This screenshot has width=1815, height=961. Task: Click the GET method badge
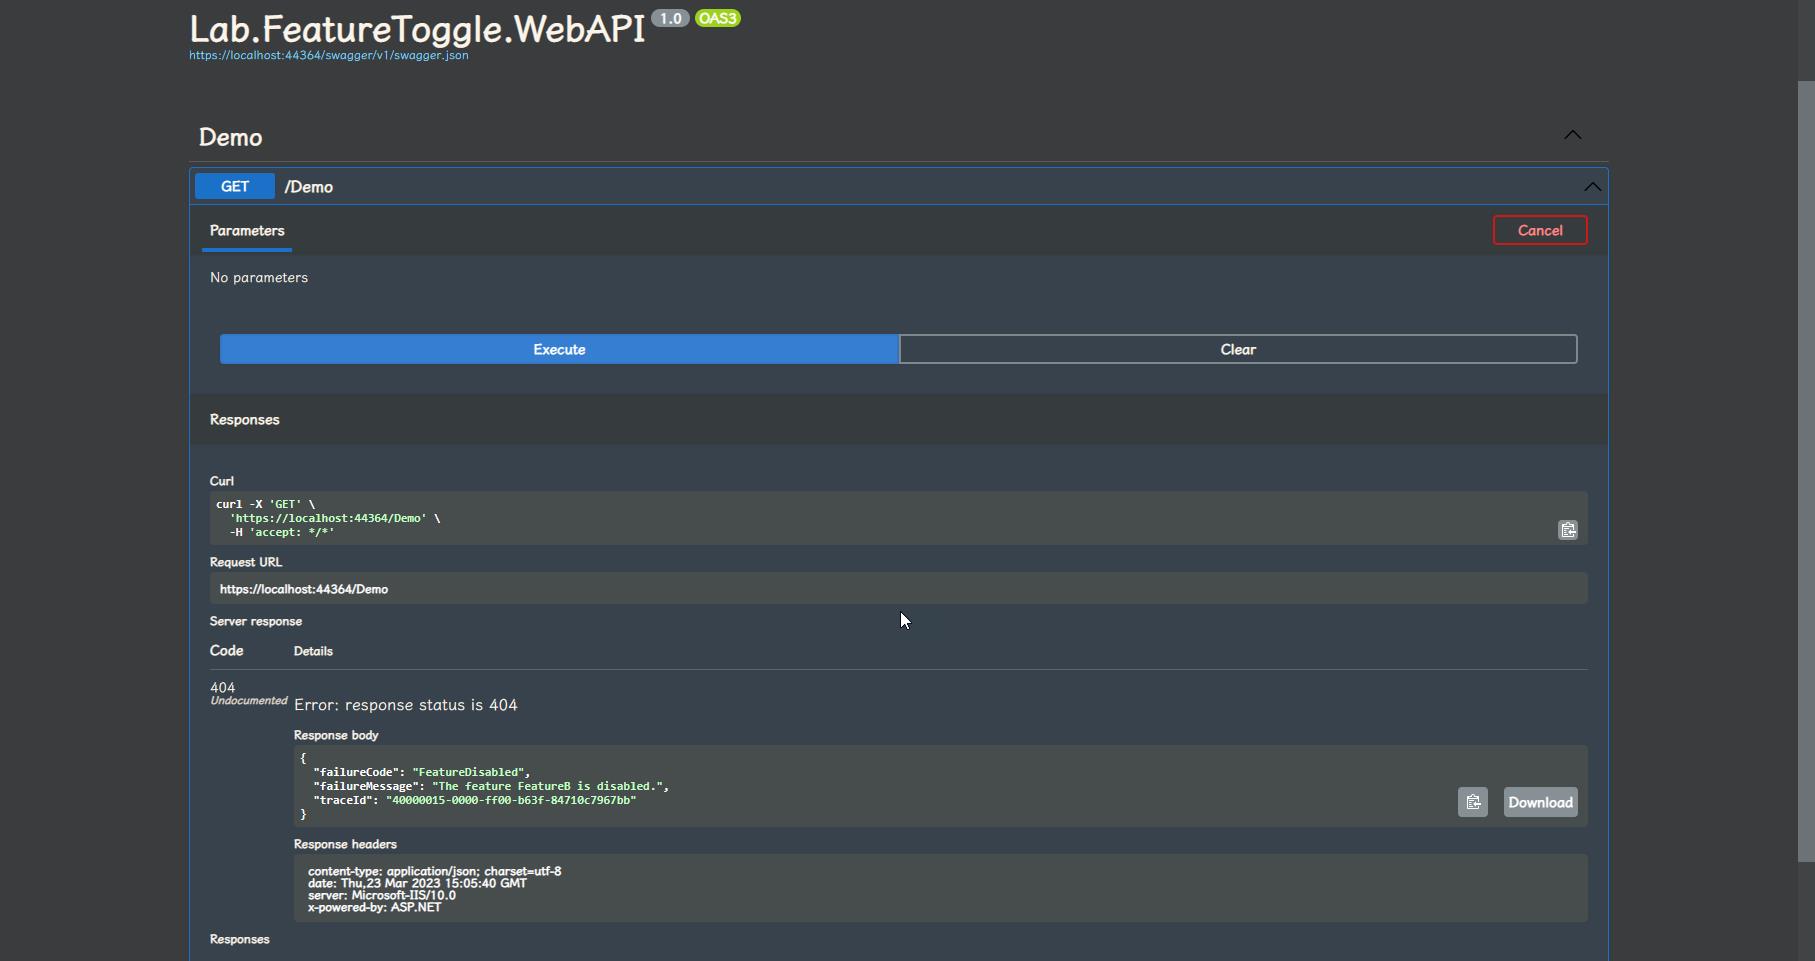point(234,186)
